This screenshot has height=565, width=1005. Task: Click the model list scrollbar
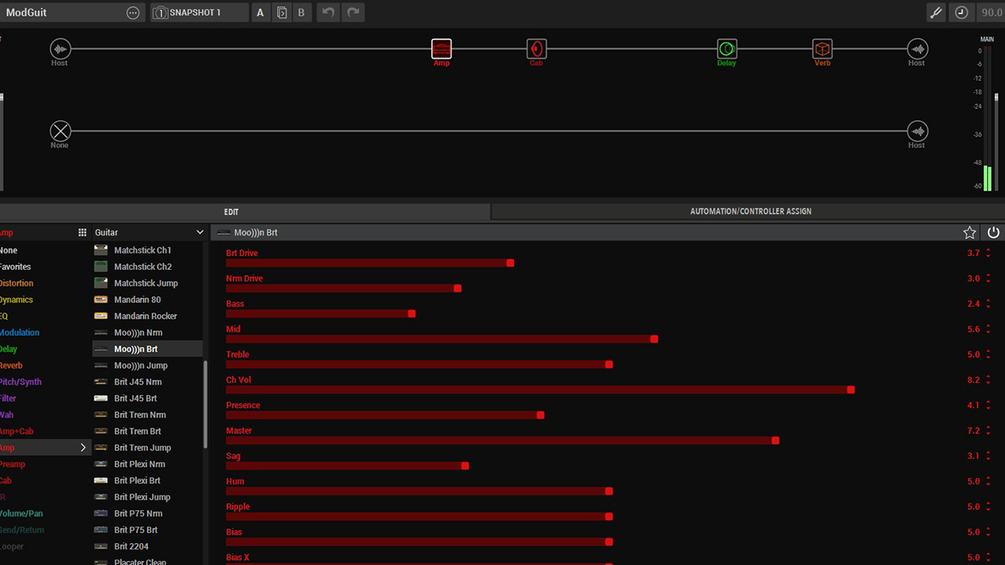(205, 404)
